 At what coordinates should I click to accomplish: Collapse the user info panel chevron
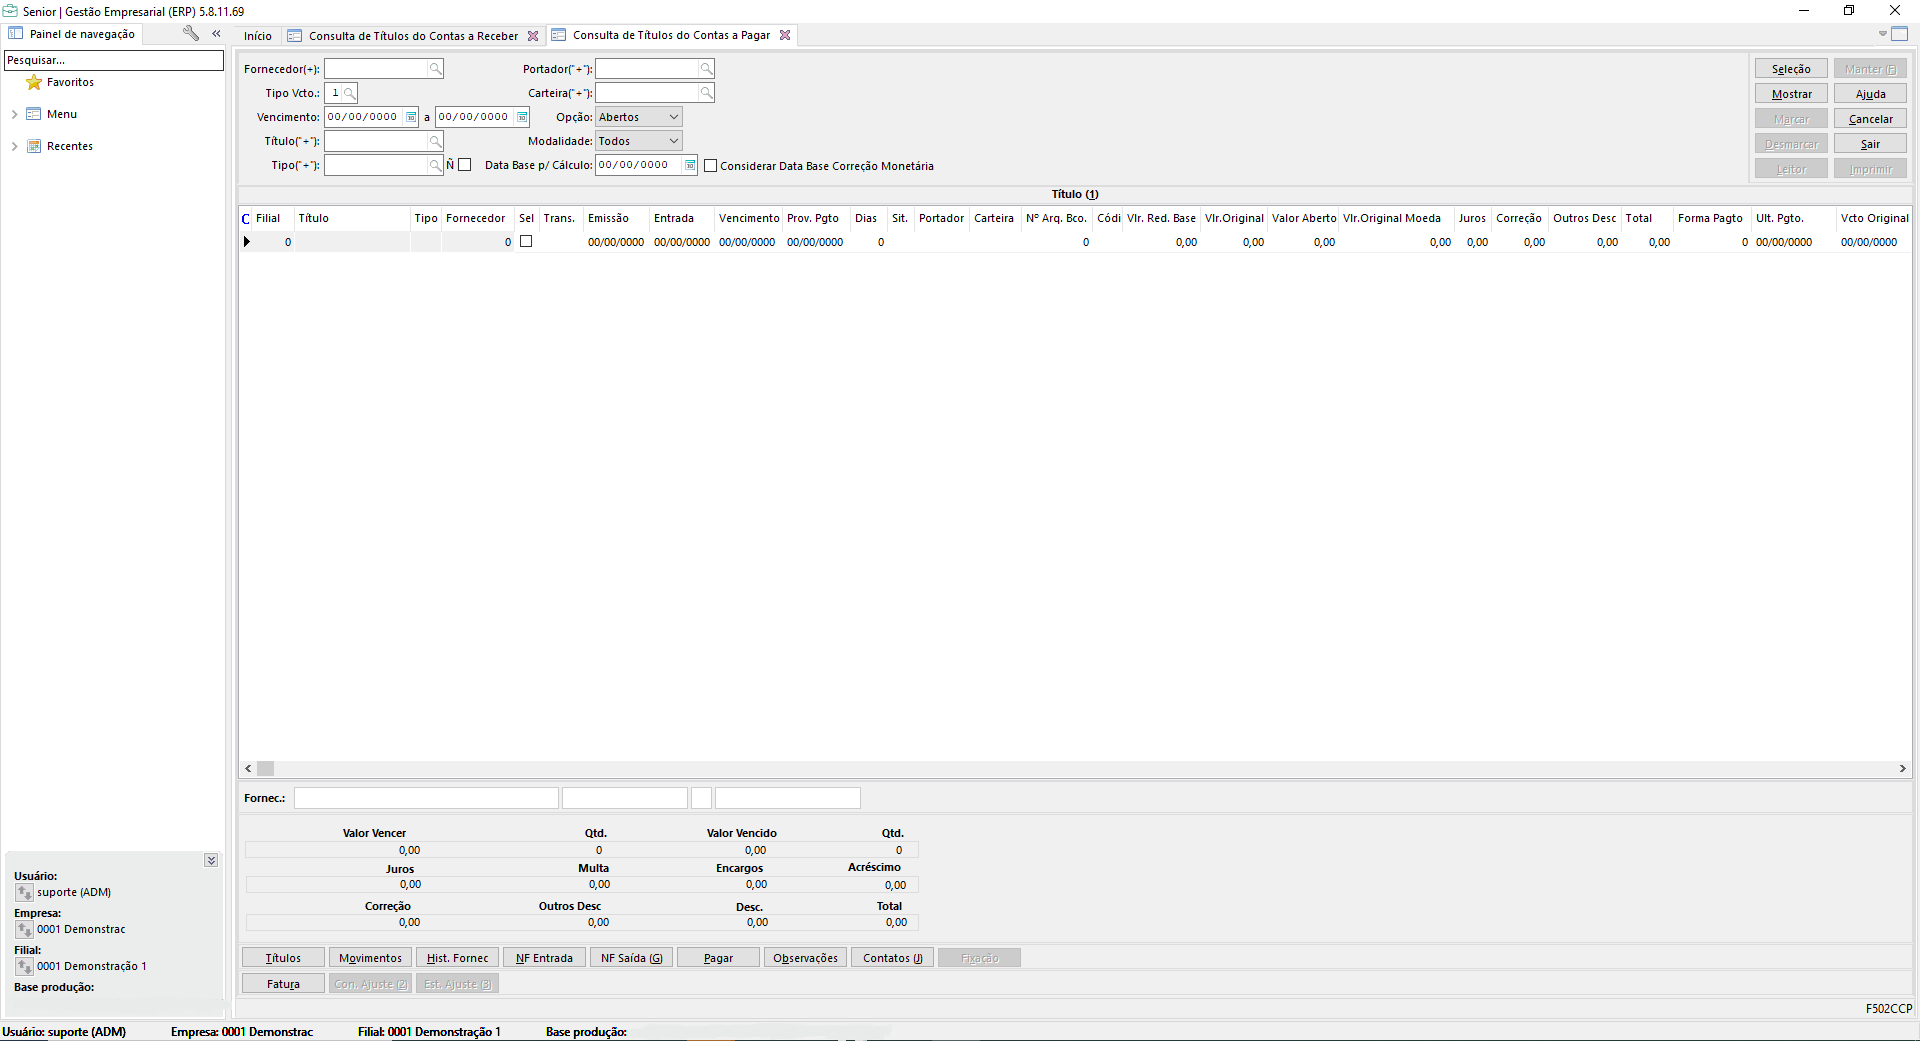pos(211,860)
